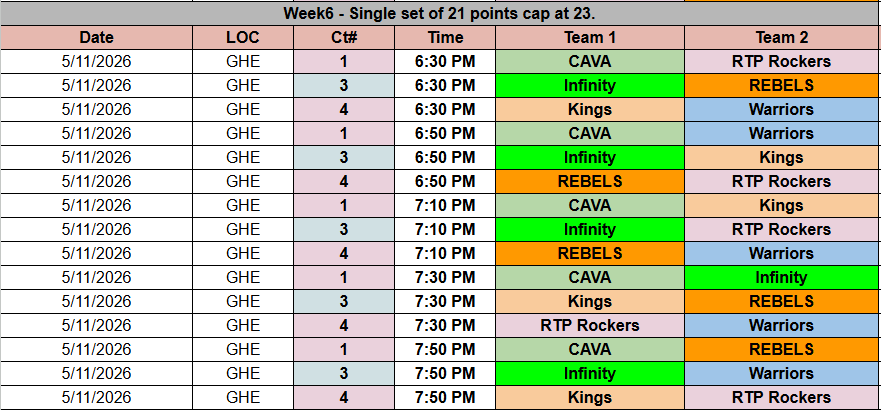Screen dimensions: 881x410
Task: Click the court 4 cell at 7:50 PM
Action: (343, 398)
